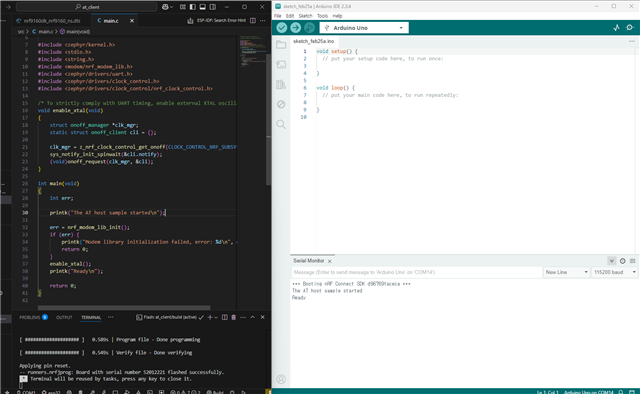Close the Serial Monitor tab
The image size is (640, 394).
(329, 261)
